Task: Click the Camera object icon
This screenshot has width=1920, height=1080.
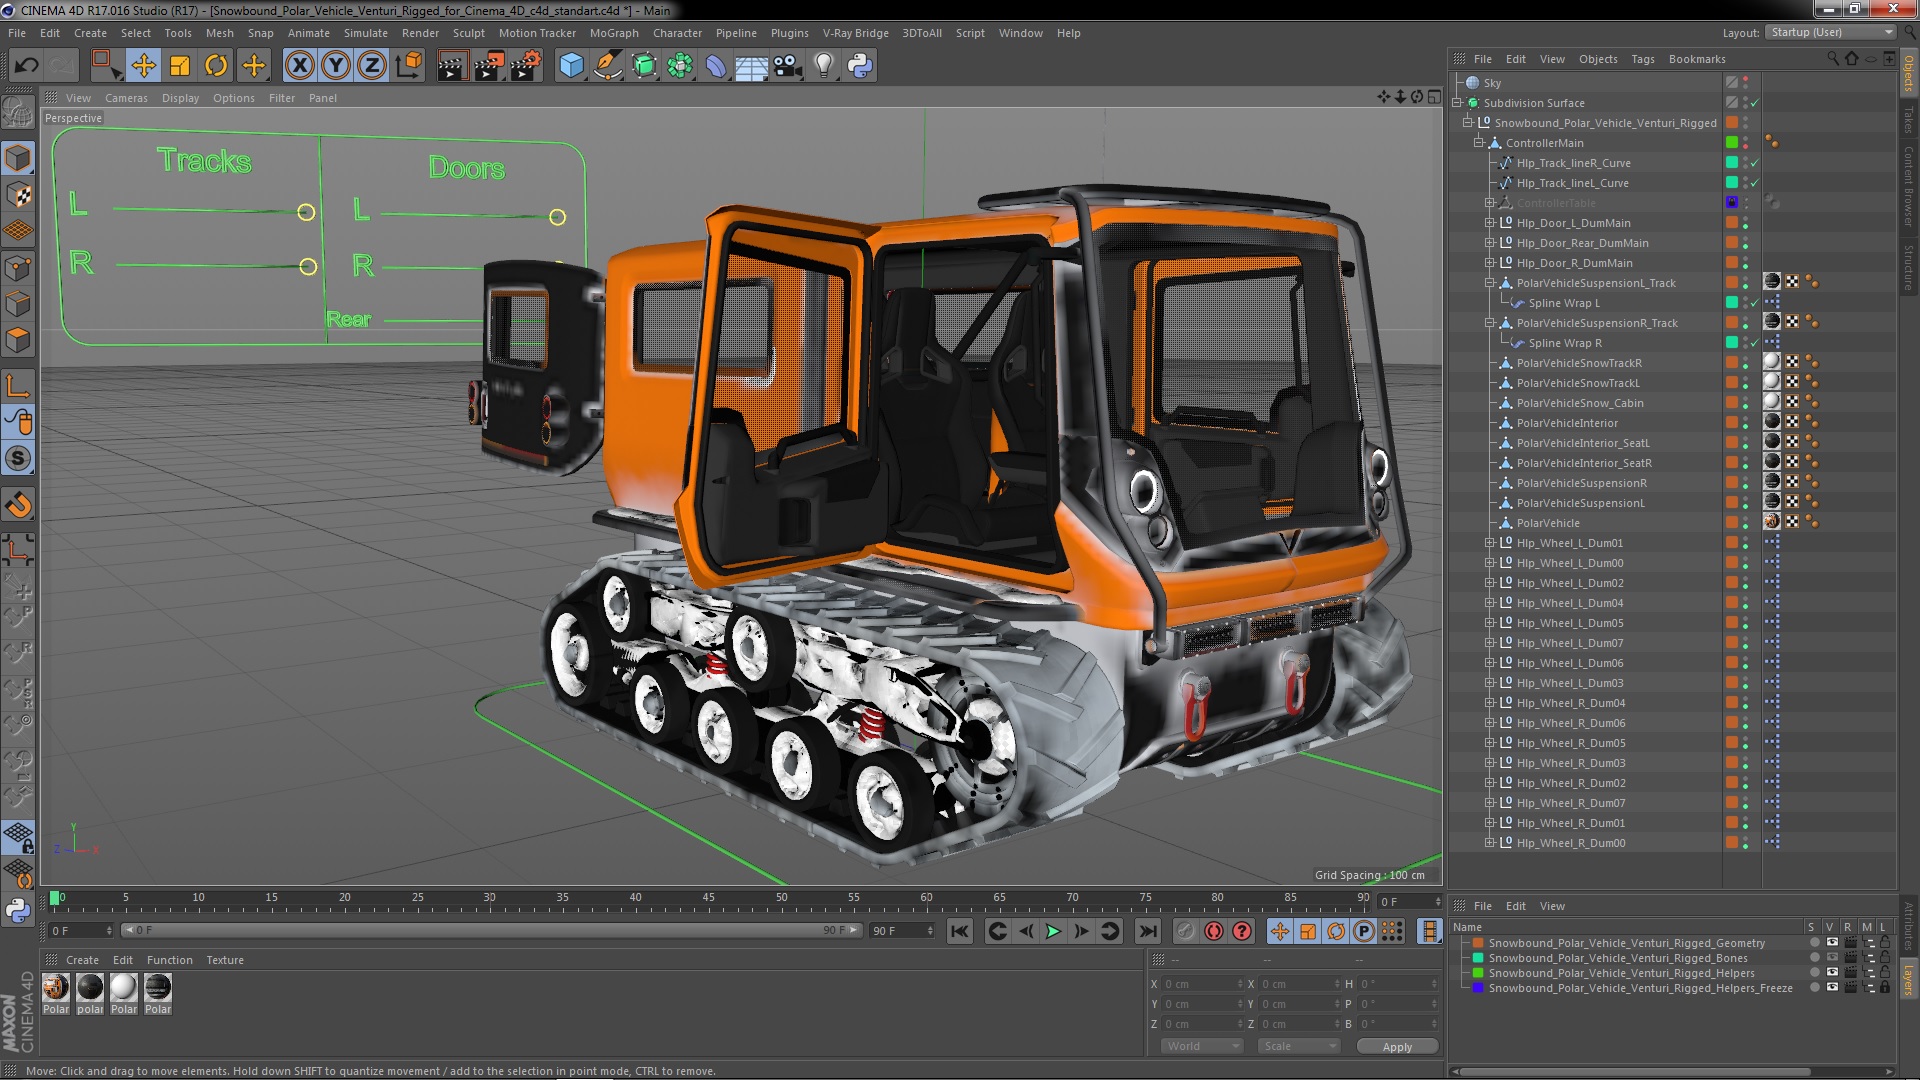Action: tap(787, 66)
